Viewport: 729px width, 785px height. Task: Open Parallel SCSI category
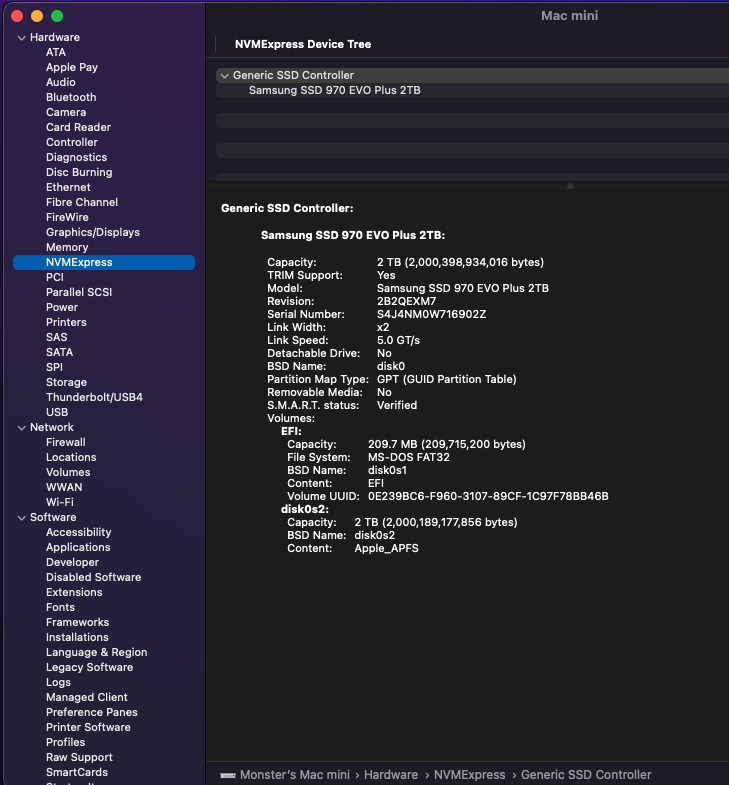point(79,292)
